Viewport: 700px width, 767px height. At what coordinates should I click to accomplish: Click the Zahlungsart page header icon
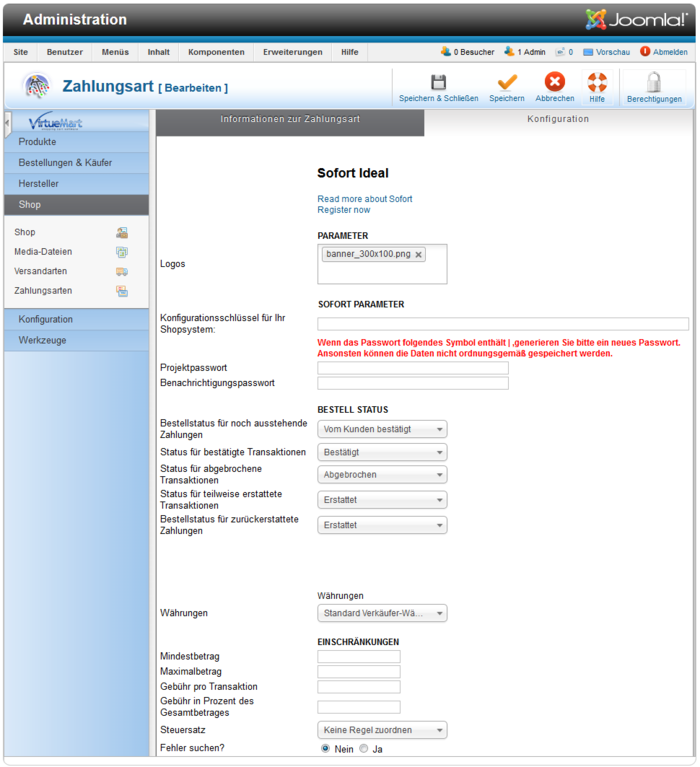coord(37,87)
